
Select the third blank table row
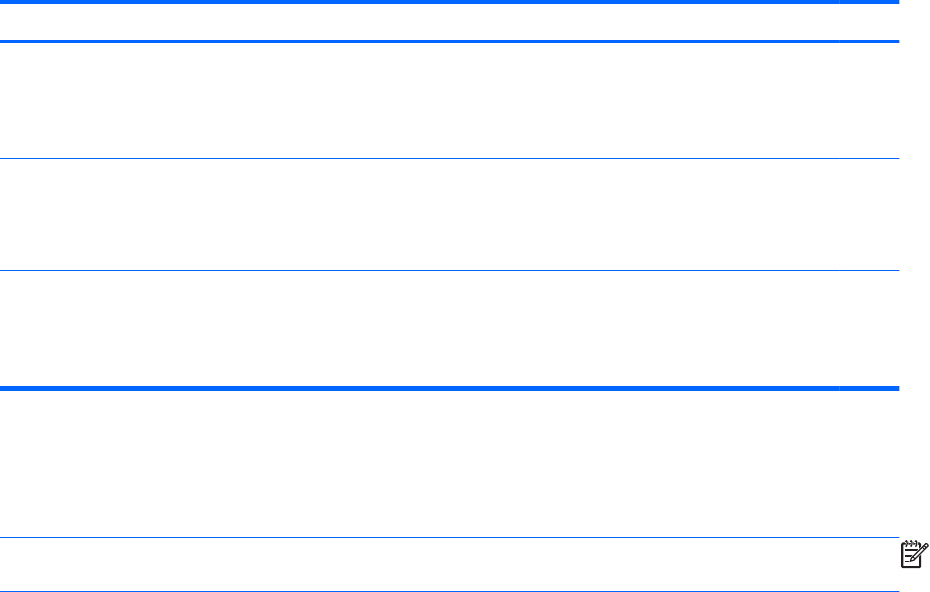point(449,329)
